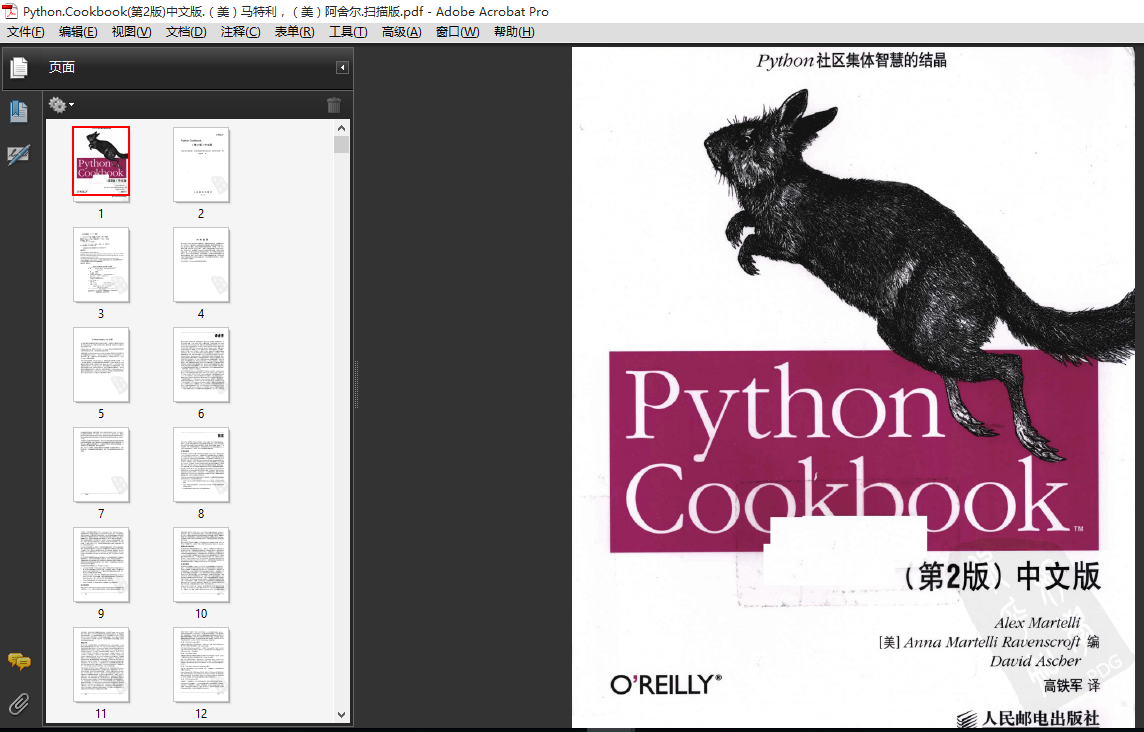
Task: Open the Bookmarks panel icon
Action: pos(19,112)
